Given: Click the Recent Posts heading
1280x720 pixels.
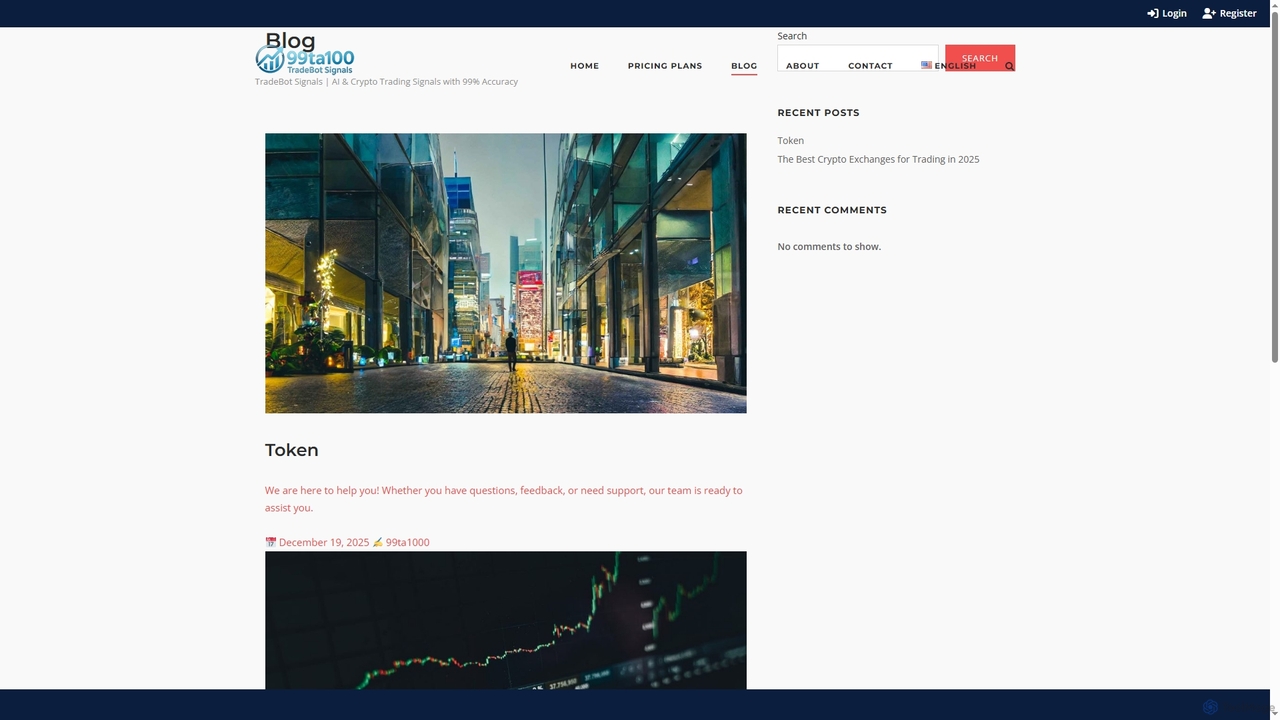Looking at the screenshot, I should [x=818, y=113].
